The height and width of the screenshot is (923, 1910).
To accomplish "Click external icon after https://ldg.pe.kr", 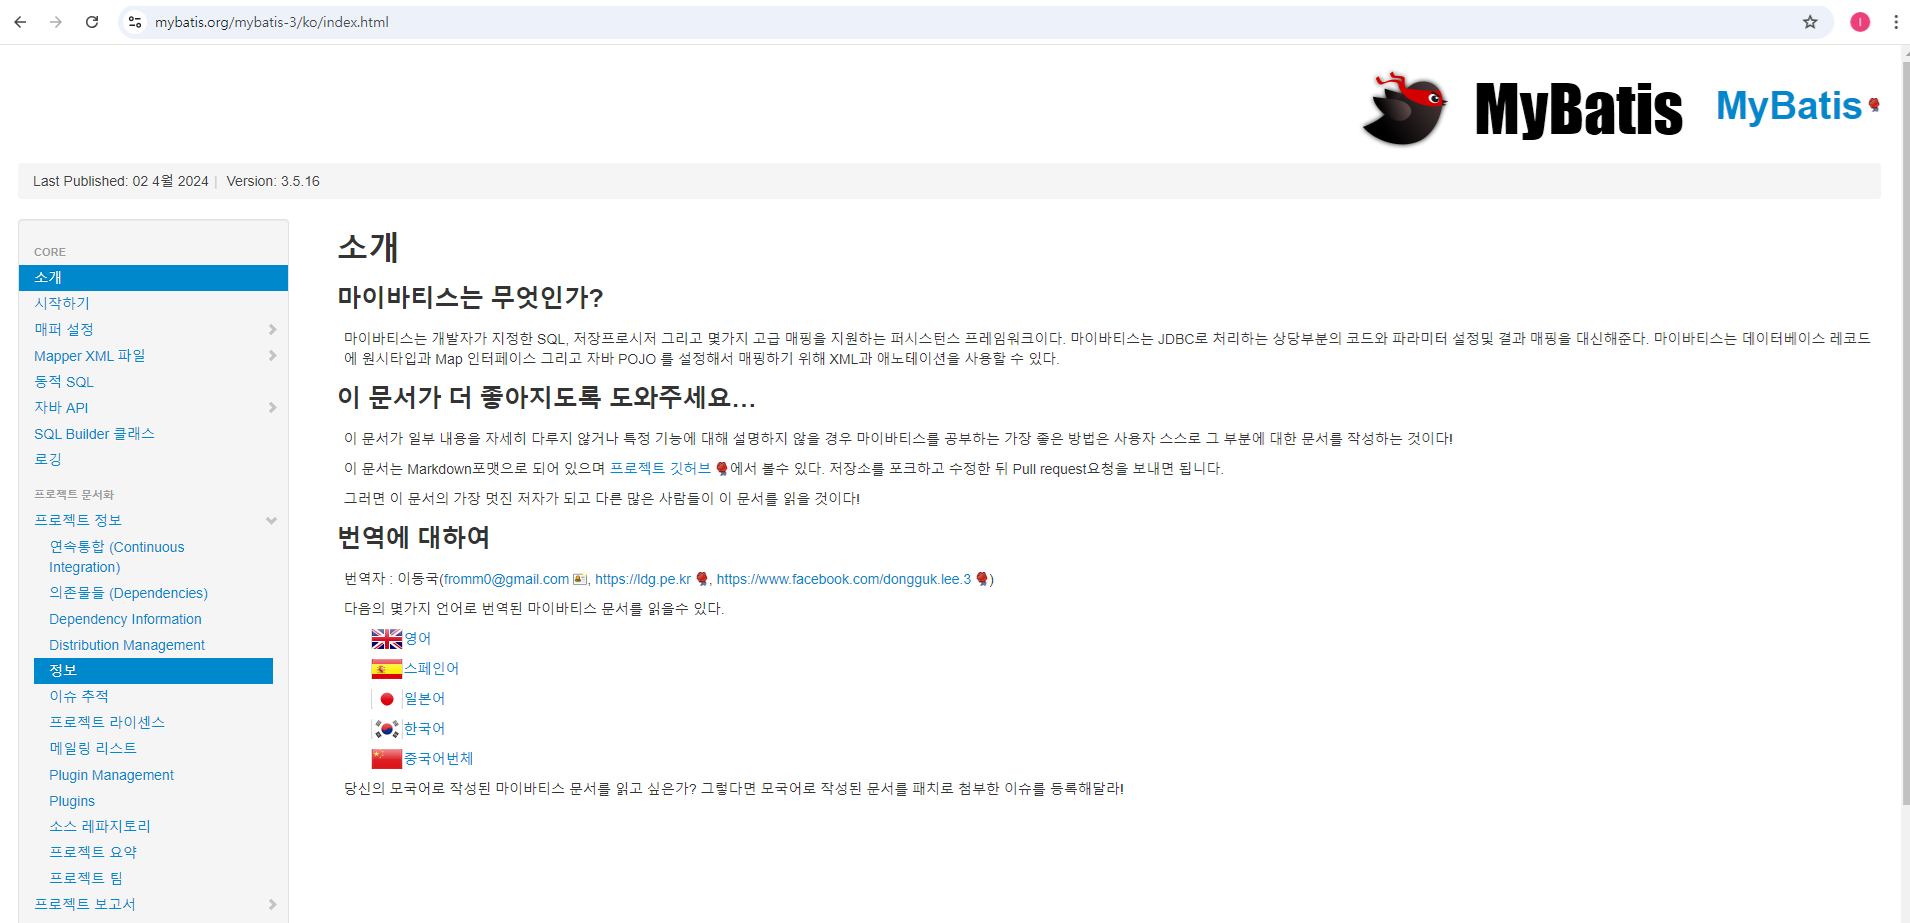I will click(702, 579).
